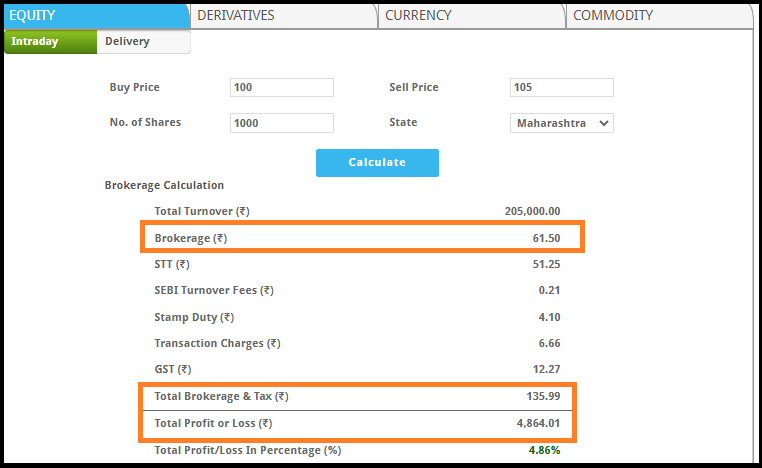
Task: Click the Stamp Duty value 4.10
Action: click(x=549, y=317)
